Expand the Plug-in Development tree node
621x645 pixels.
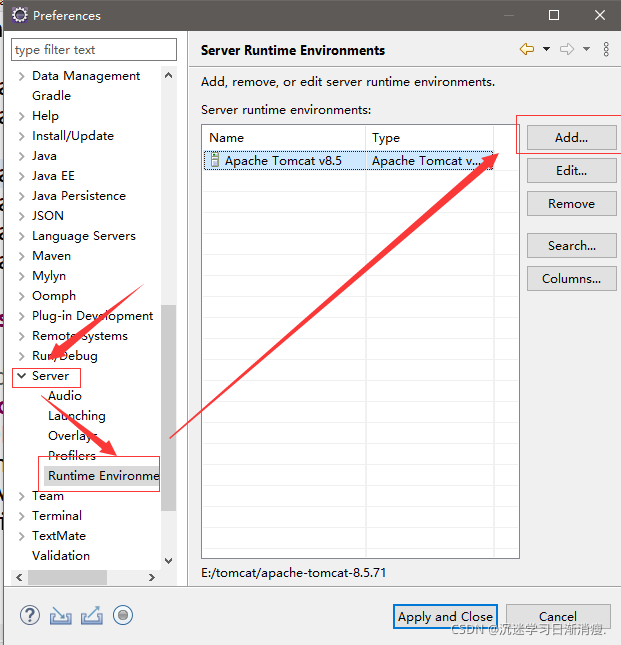click(x=22, y=316)
